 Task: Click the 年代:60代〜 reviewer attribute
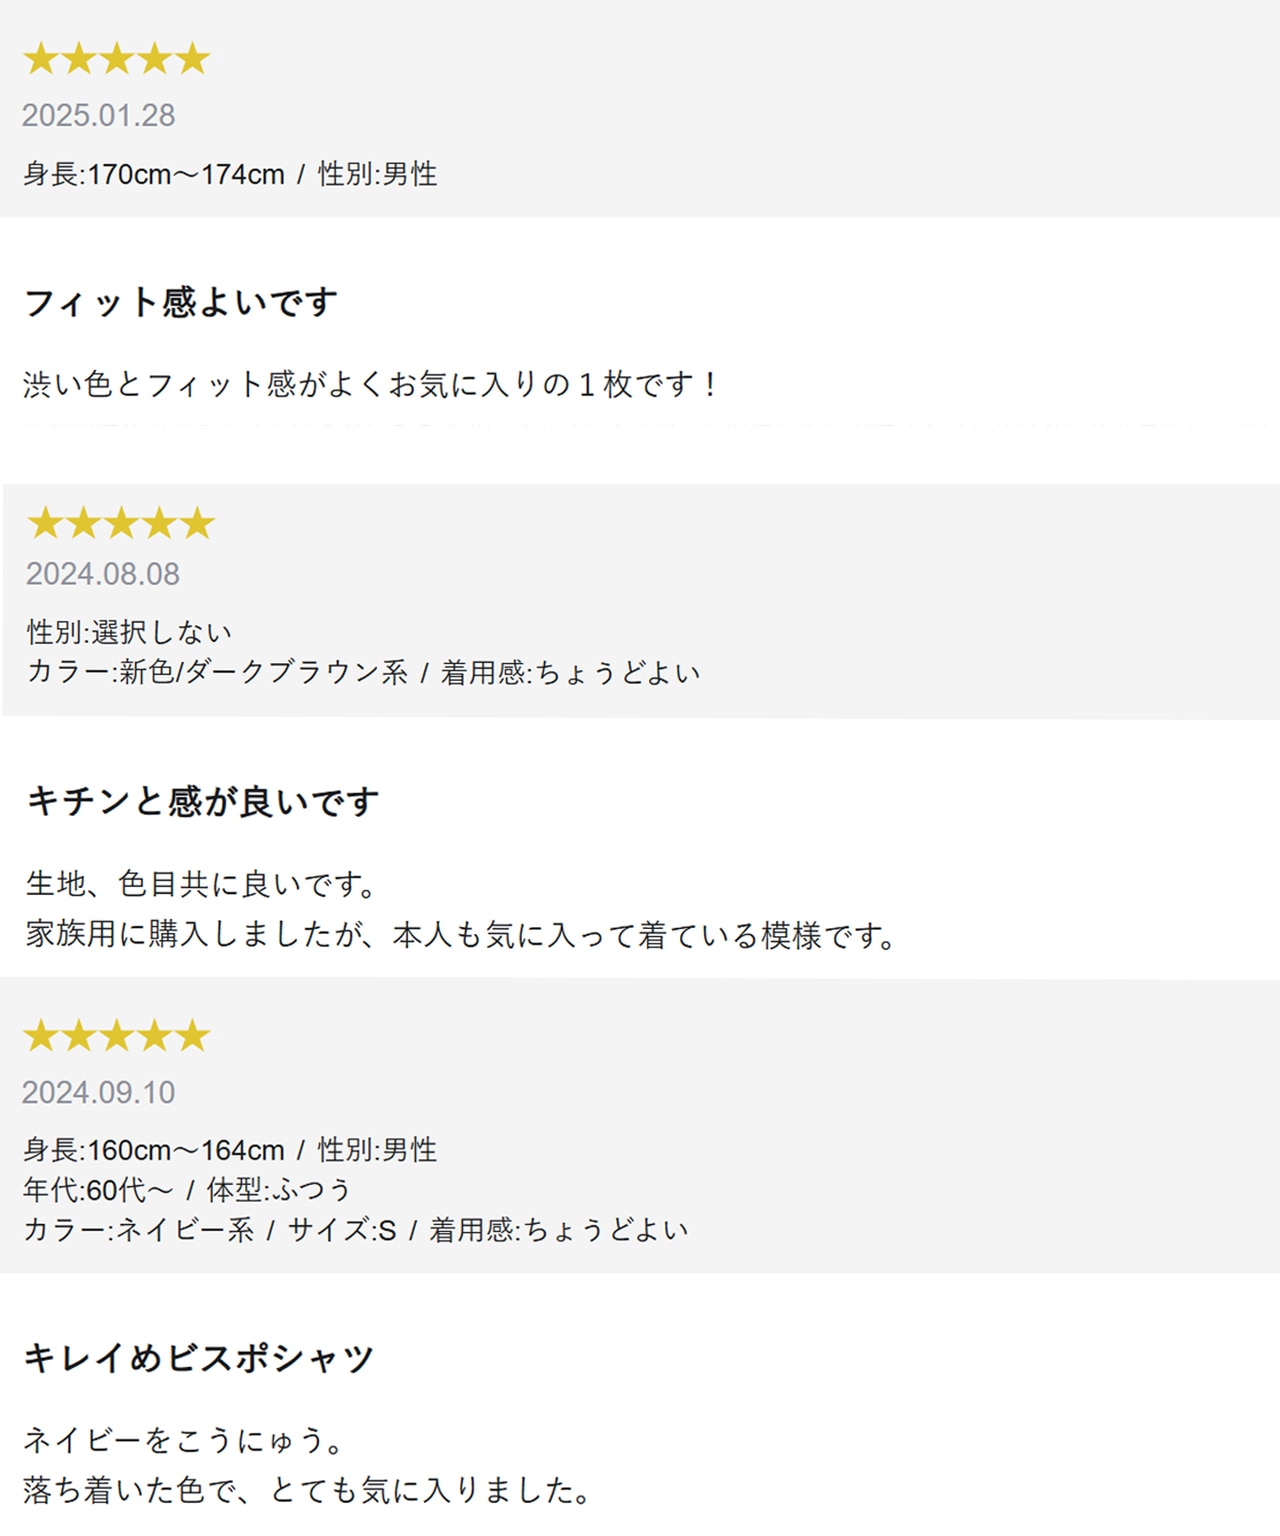[98, 1190]
